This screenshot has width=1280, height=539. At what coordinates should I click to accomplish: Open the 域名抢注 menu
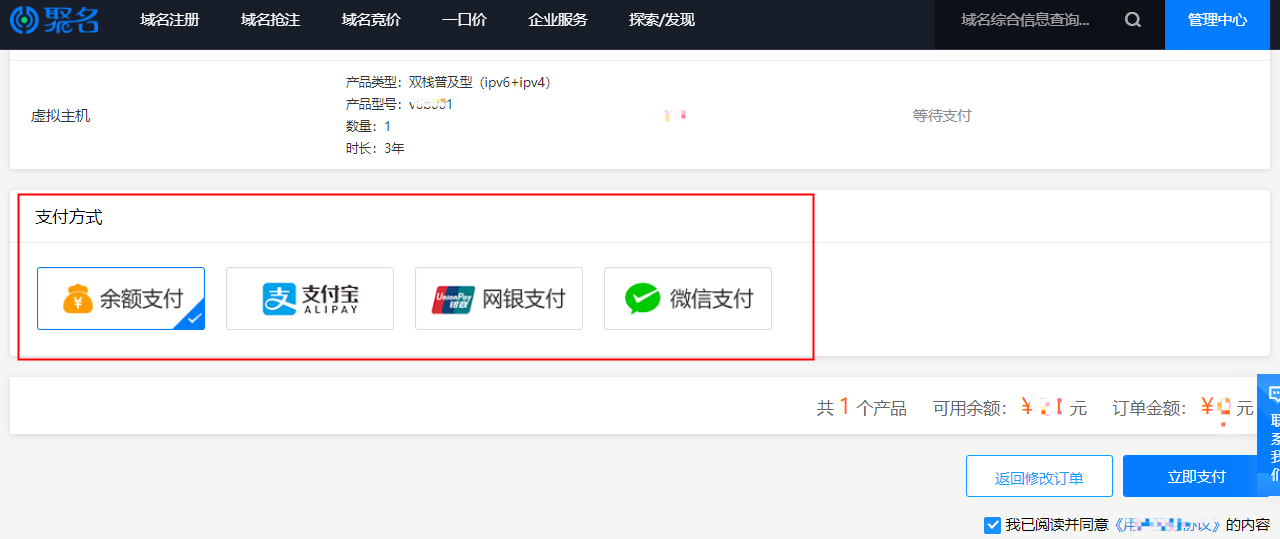[x=271, y=20]
